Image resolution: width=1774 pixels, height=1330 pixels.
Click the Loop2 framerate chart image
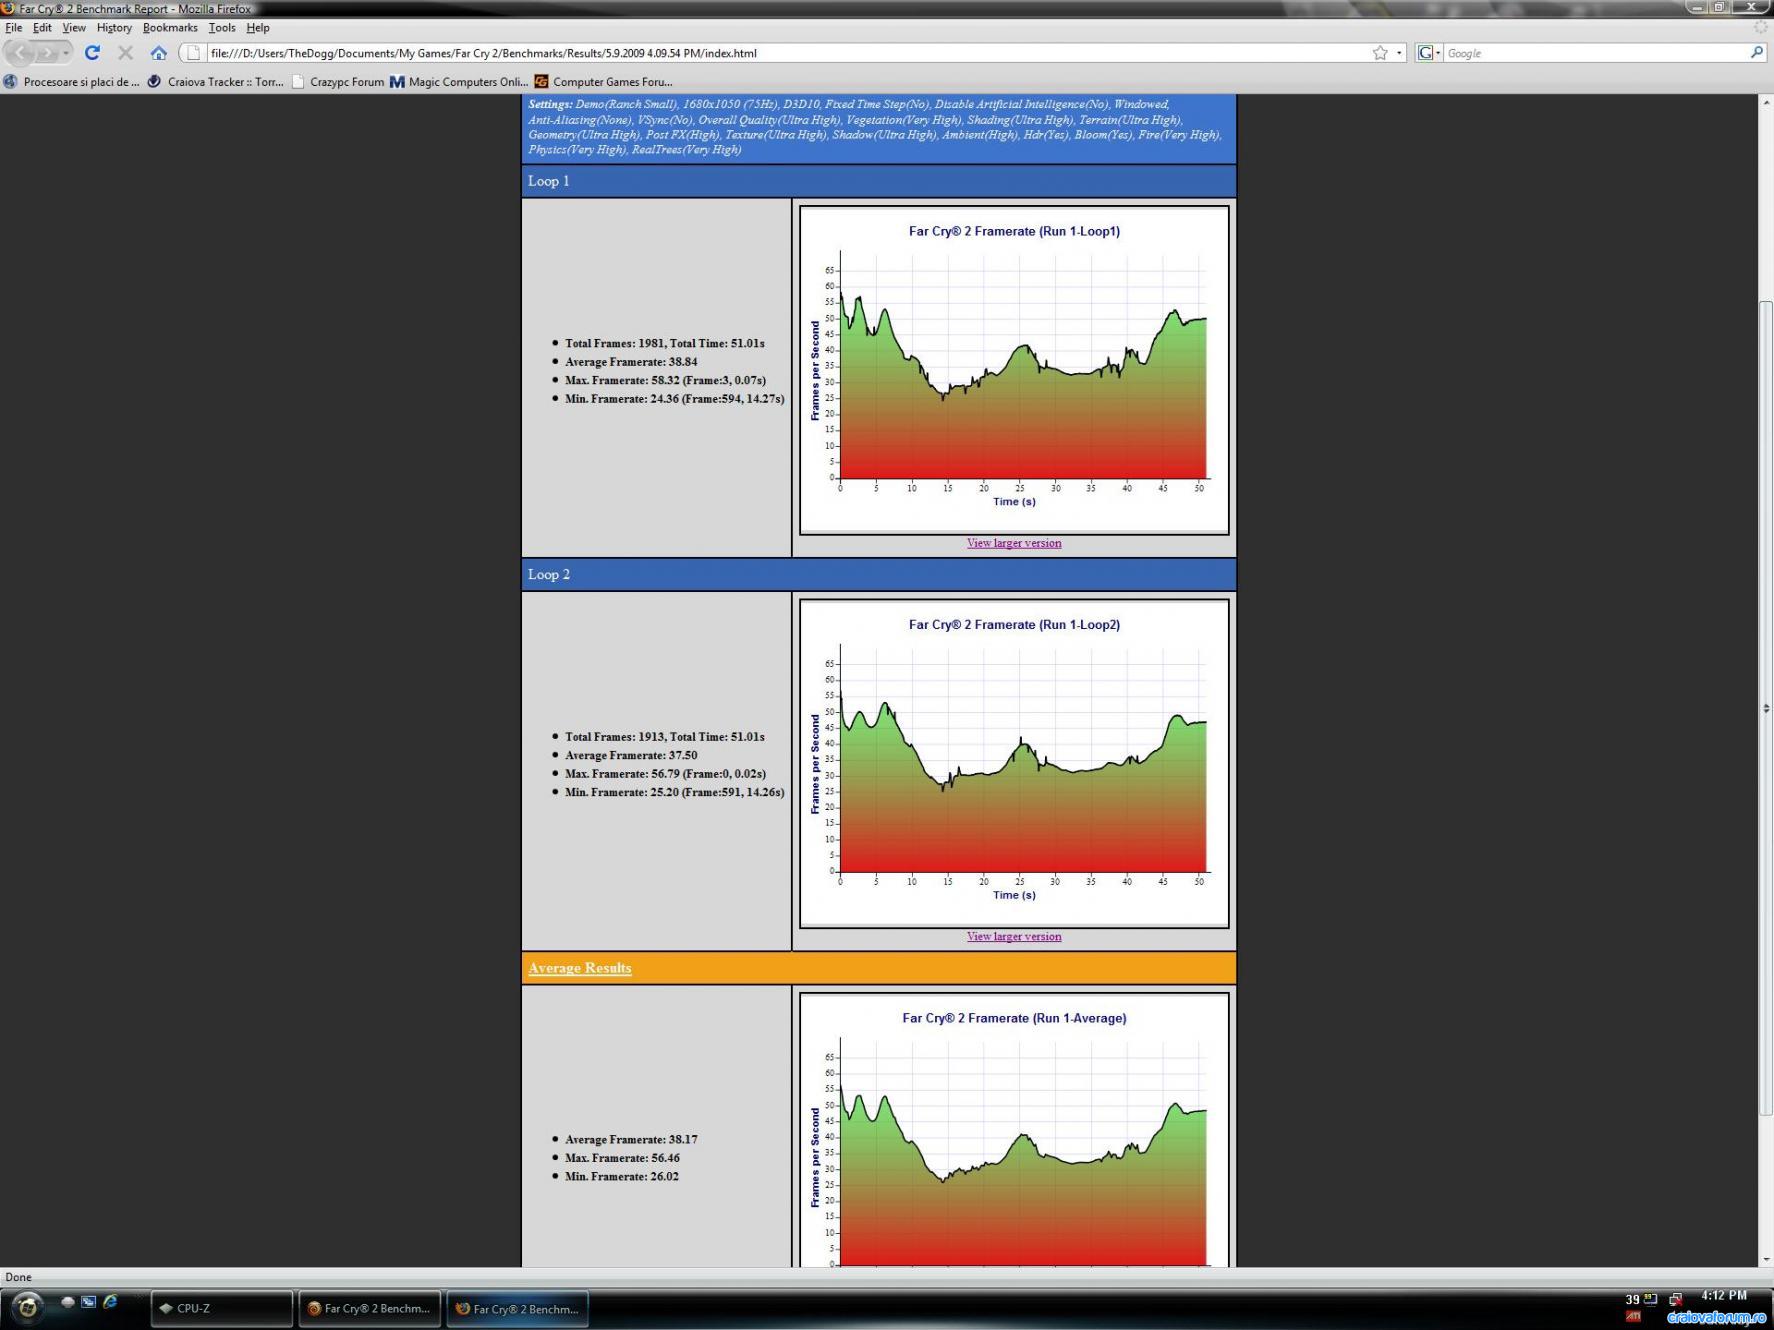point(1014,764)
